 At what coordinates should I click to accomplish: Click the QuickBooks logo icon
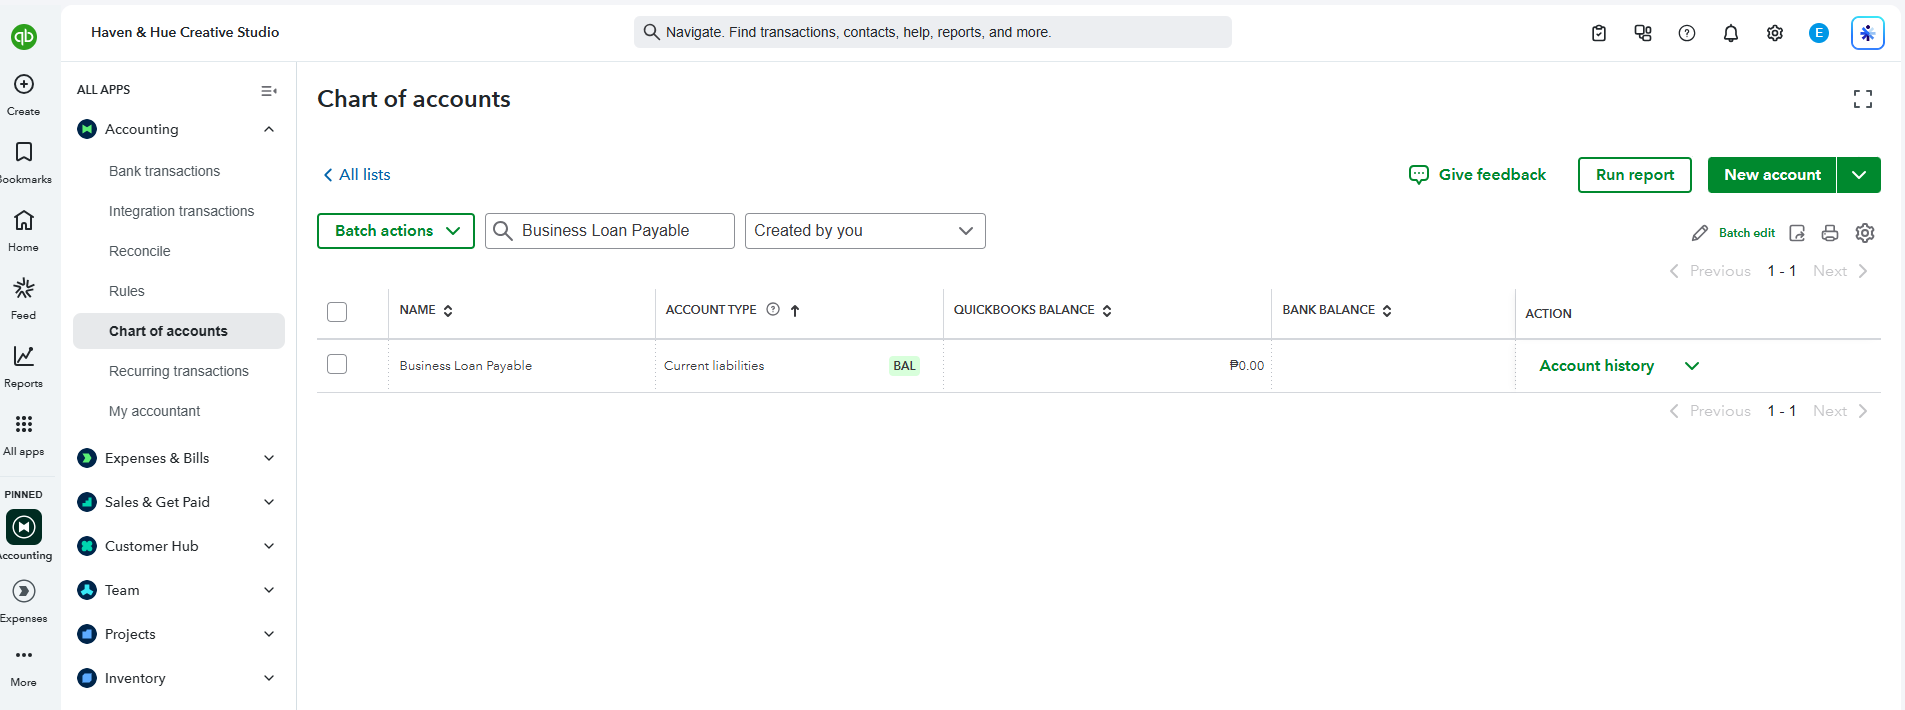(x=24, y=37)
